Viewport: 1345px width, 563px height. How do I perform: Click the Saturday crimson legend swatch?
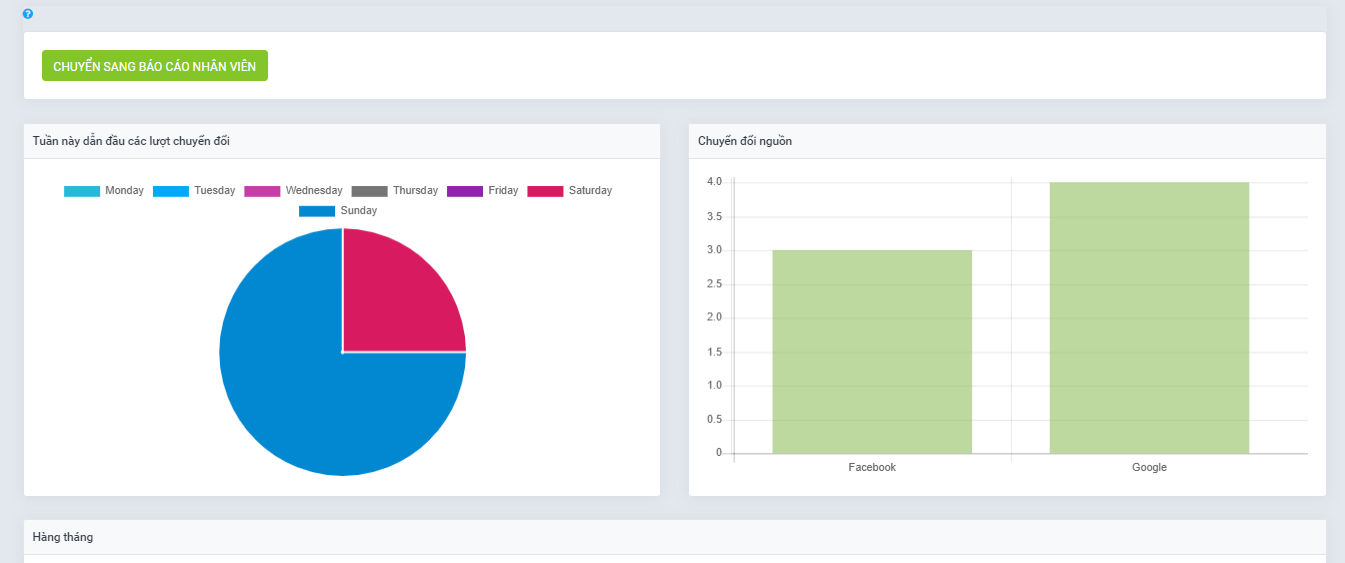point(545,191)
